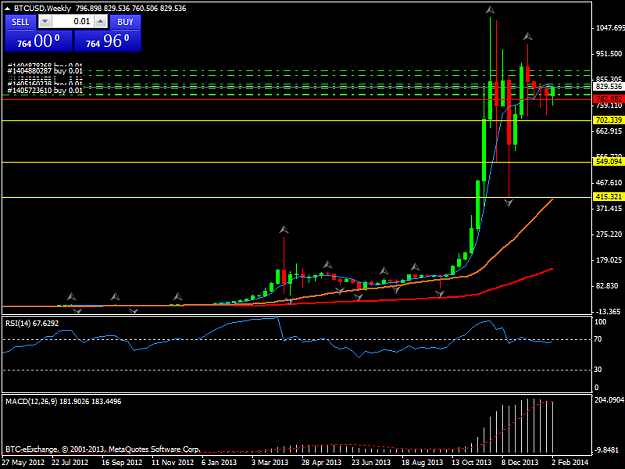Click the RSI 70 level label
The width and height of the screenshot is (625, 469).
coord(597,339)
